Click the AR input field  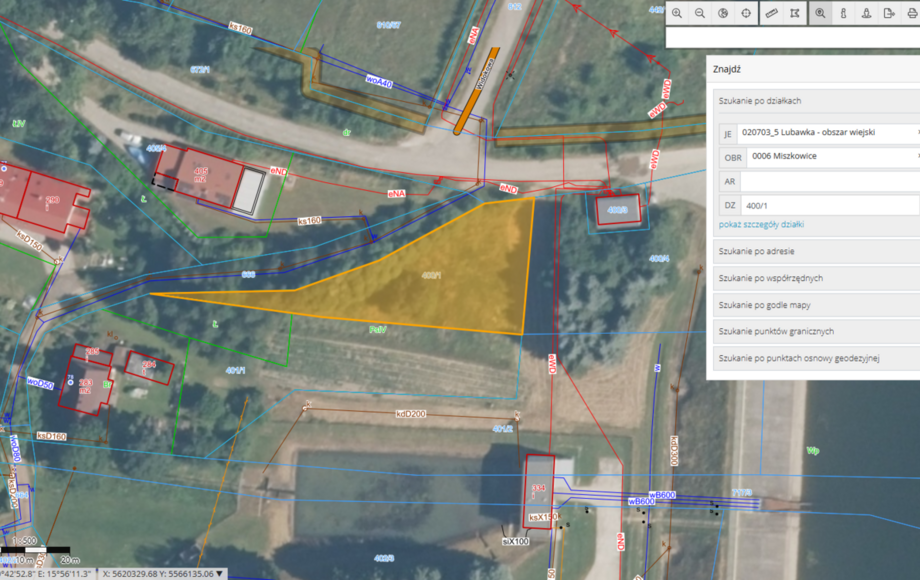pyautogui.click(x=830, y=182)
